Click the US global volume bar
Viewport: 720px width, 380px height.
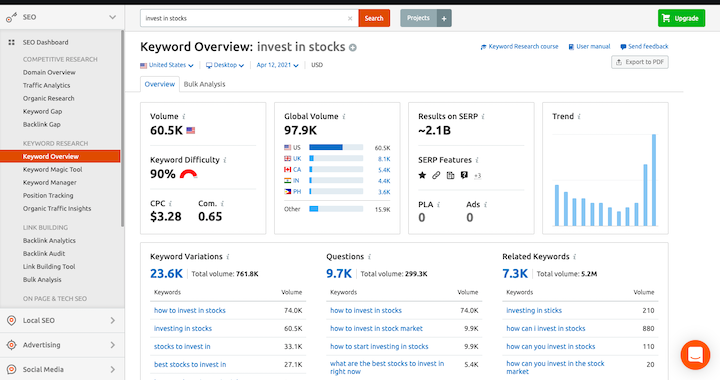pyautogui.click(x=336, y=147)
